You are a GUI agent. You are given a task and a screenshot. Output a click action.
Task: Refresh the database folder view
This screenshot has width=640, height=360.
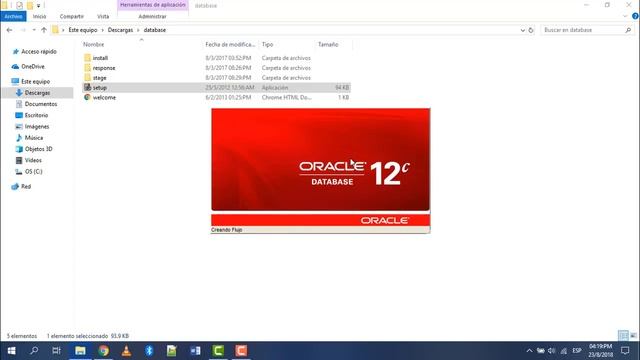(531, 30)
